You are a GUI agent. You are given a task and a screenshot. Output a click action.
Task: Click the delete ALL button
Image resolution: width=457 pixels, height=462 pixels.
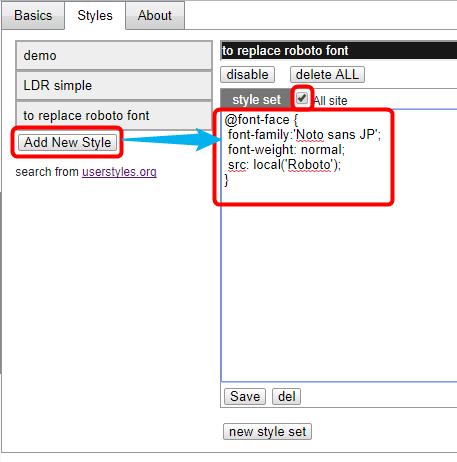[327, 74]
